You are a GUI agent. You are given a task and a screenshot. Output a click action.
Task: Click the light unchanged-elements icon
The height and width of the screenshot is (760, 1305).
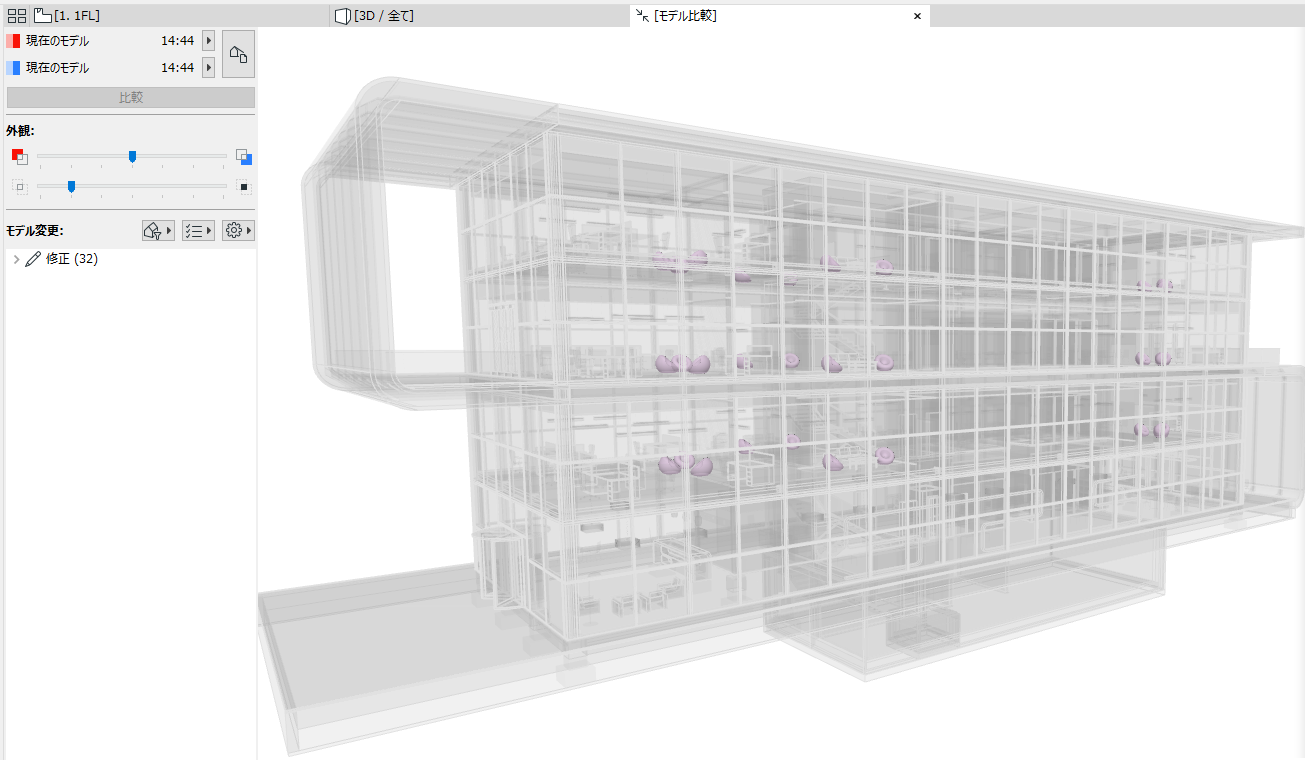click(x=19, y=186)
